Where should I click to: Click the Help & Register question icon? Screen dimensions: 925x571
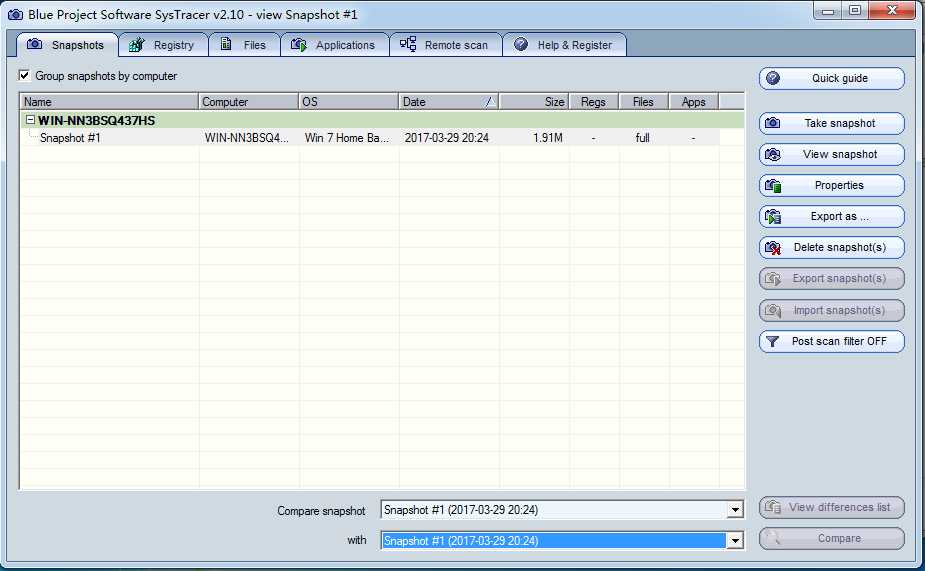point(521,44)
